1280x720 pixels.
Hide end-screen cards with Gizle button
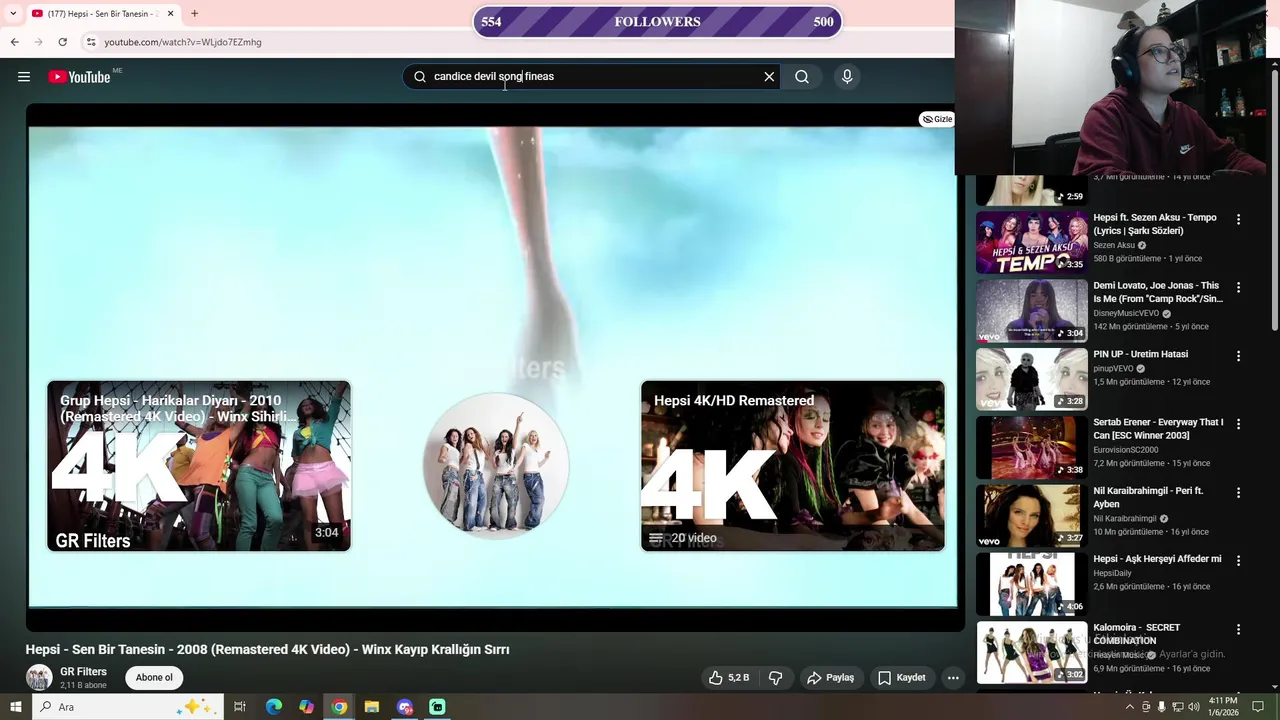coord(937,119)
